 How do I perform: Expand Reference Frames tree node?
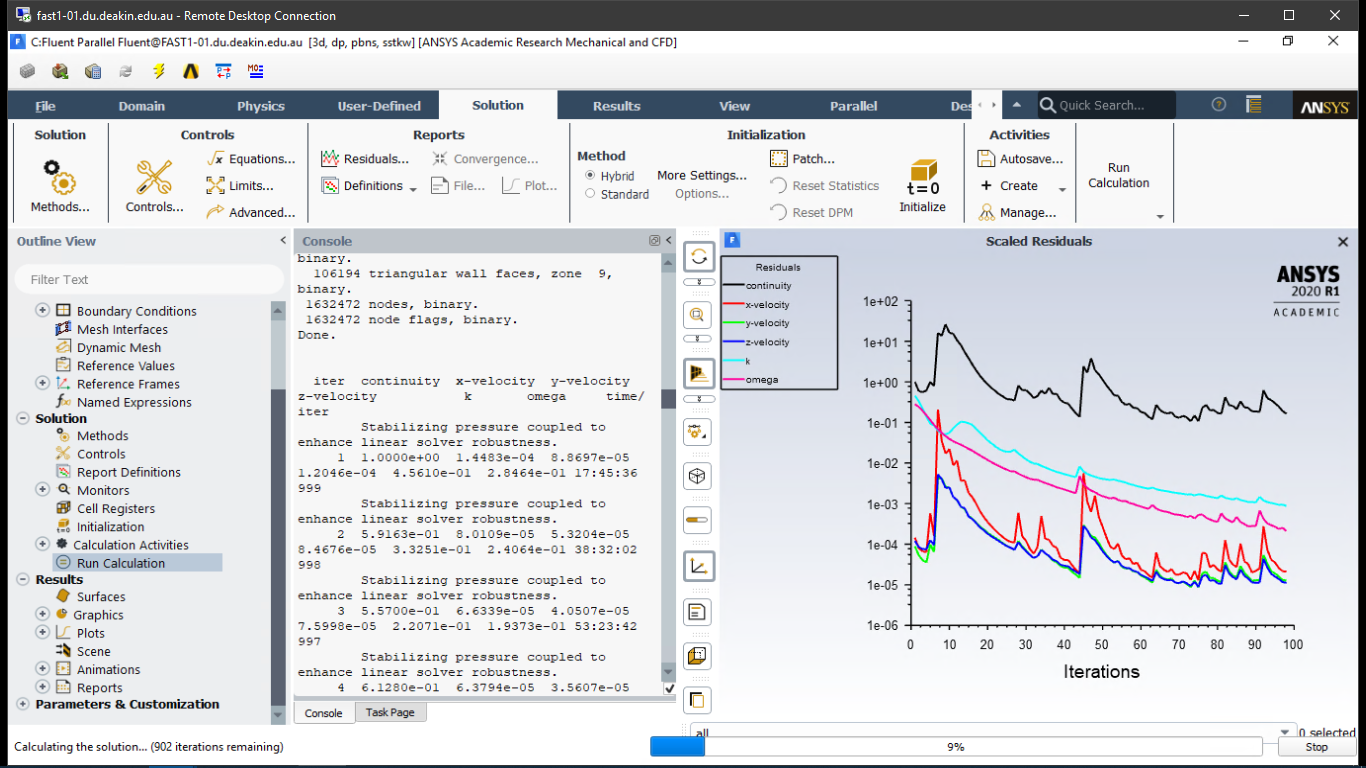(x=42, y=383)
